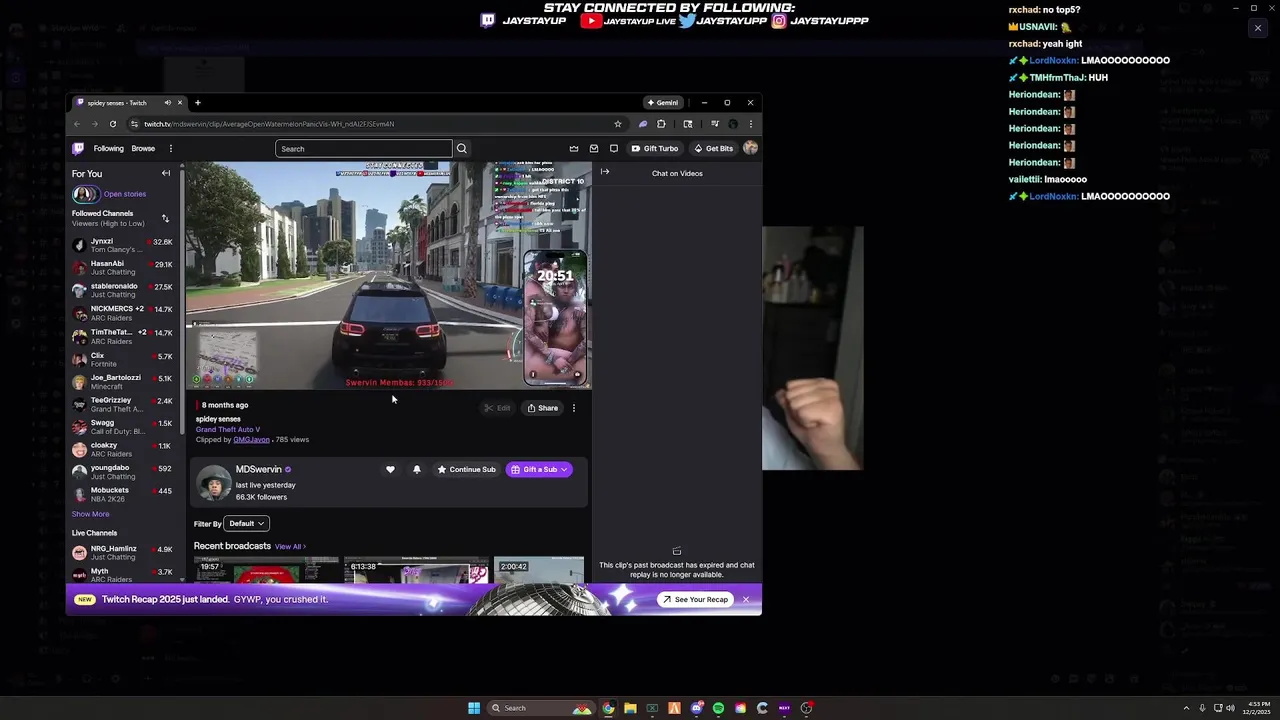The height and width of the screenshot is (720, 1280).
Task: Collapse the For You sidebar
Action: click(166, 173)
